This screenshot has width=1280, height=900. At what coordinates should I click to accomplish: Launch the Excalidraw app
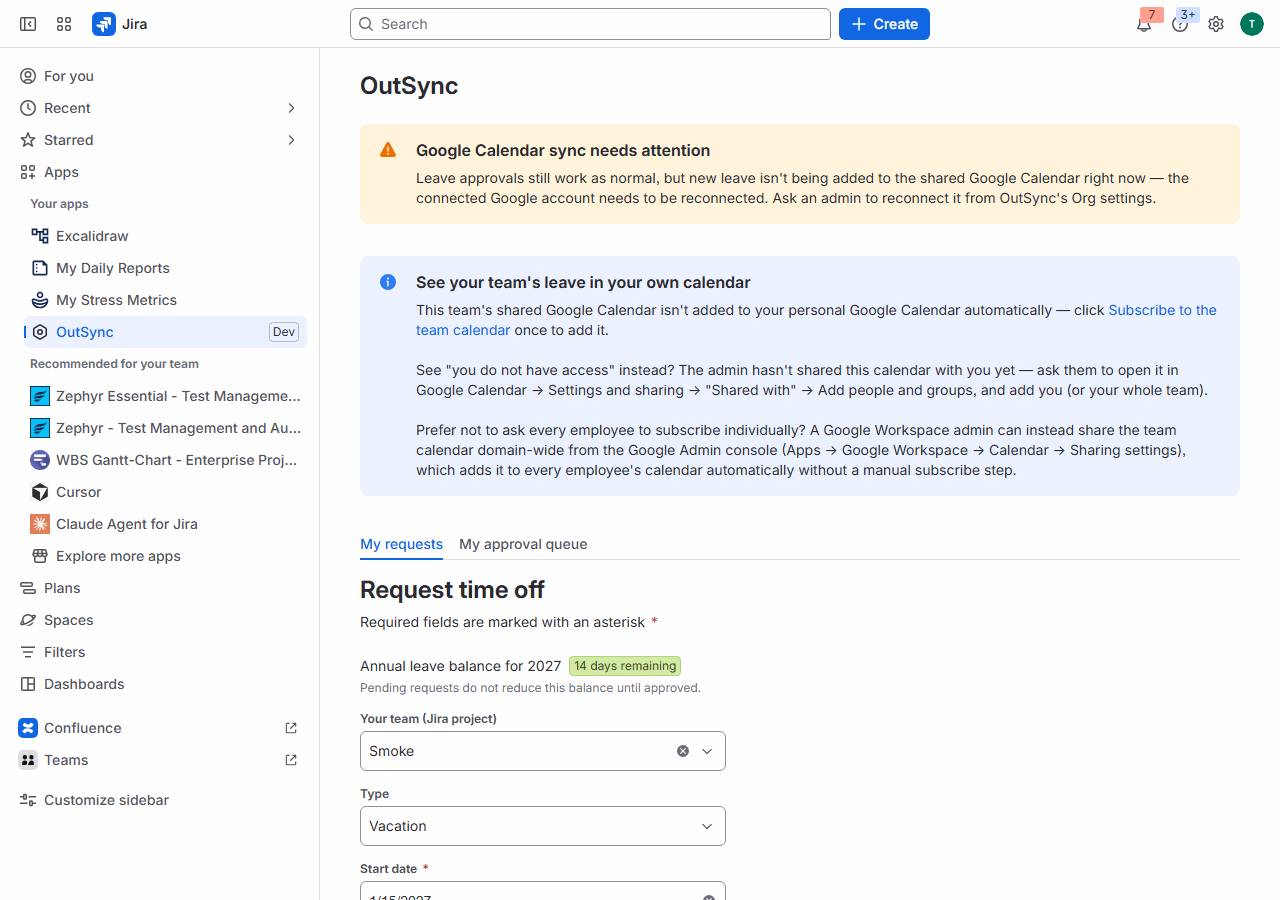[x=165, y=236]
